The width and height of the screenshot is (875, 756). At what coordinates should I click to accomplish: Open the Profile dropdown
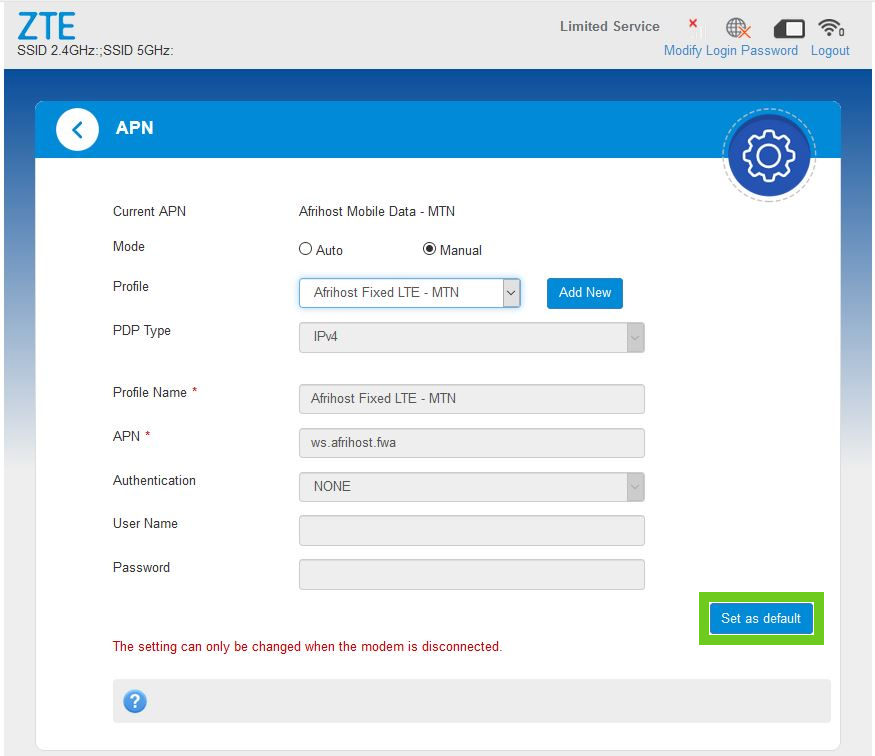pos(409,293)
